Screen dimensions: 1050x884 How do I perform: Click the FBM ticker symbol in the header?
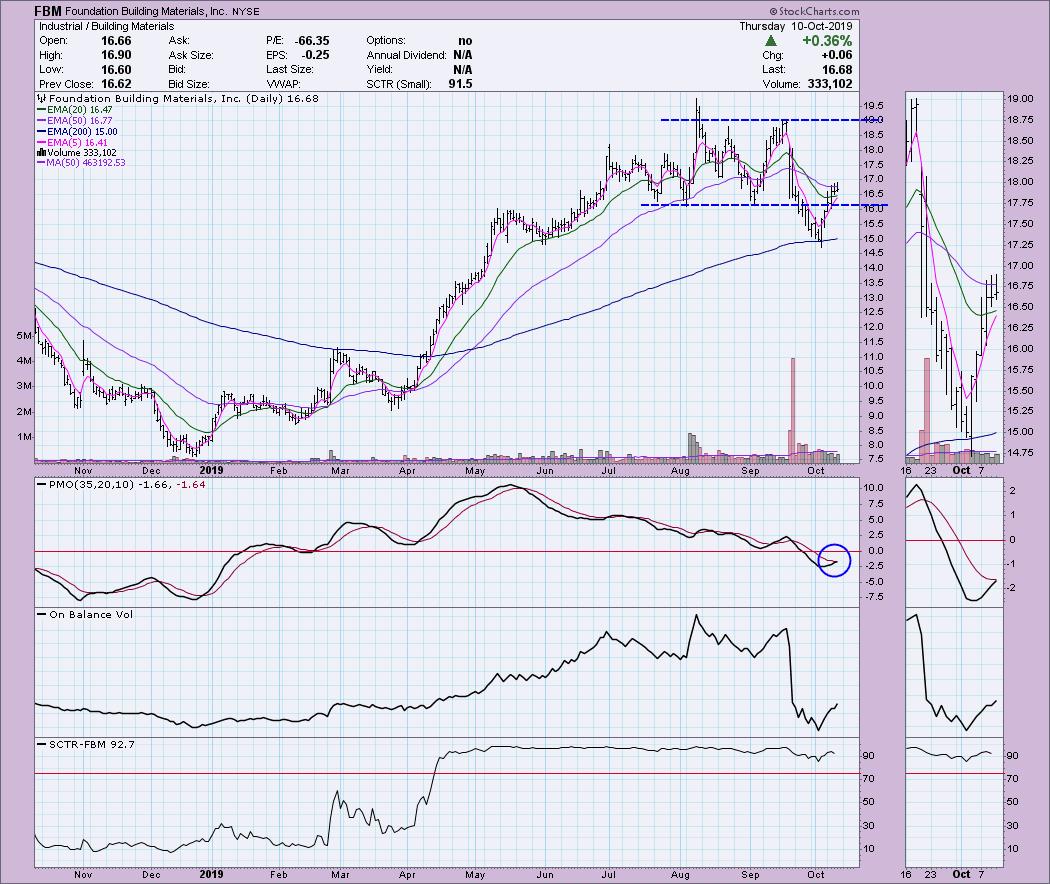click(48, 11)
